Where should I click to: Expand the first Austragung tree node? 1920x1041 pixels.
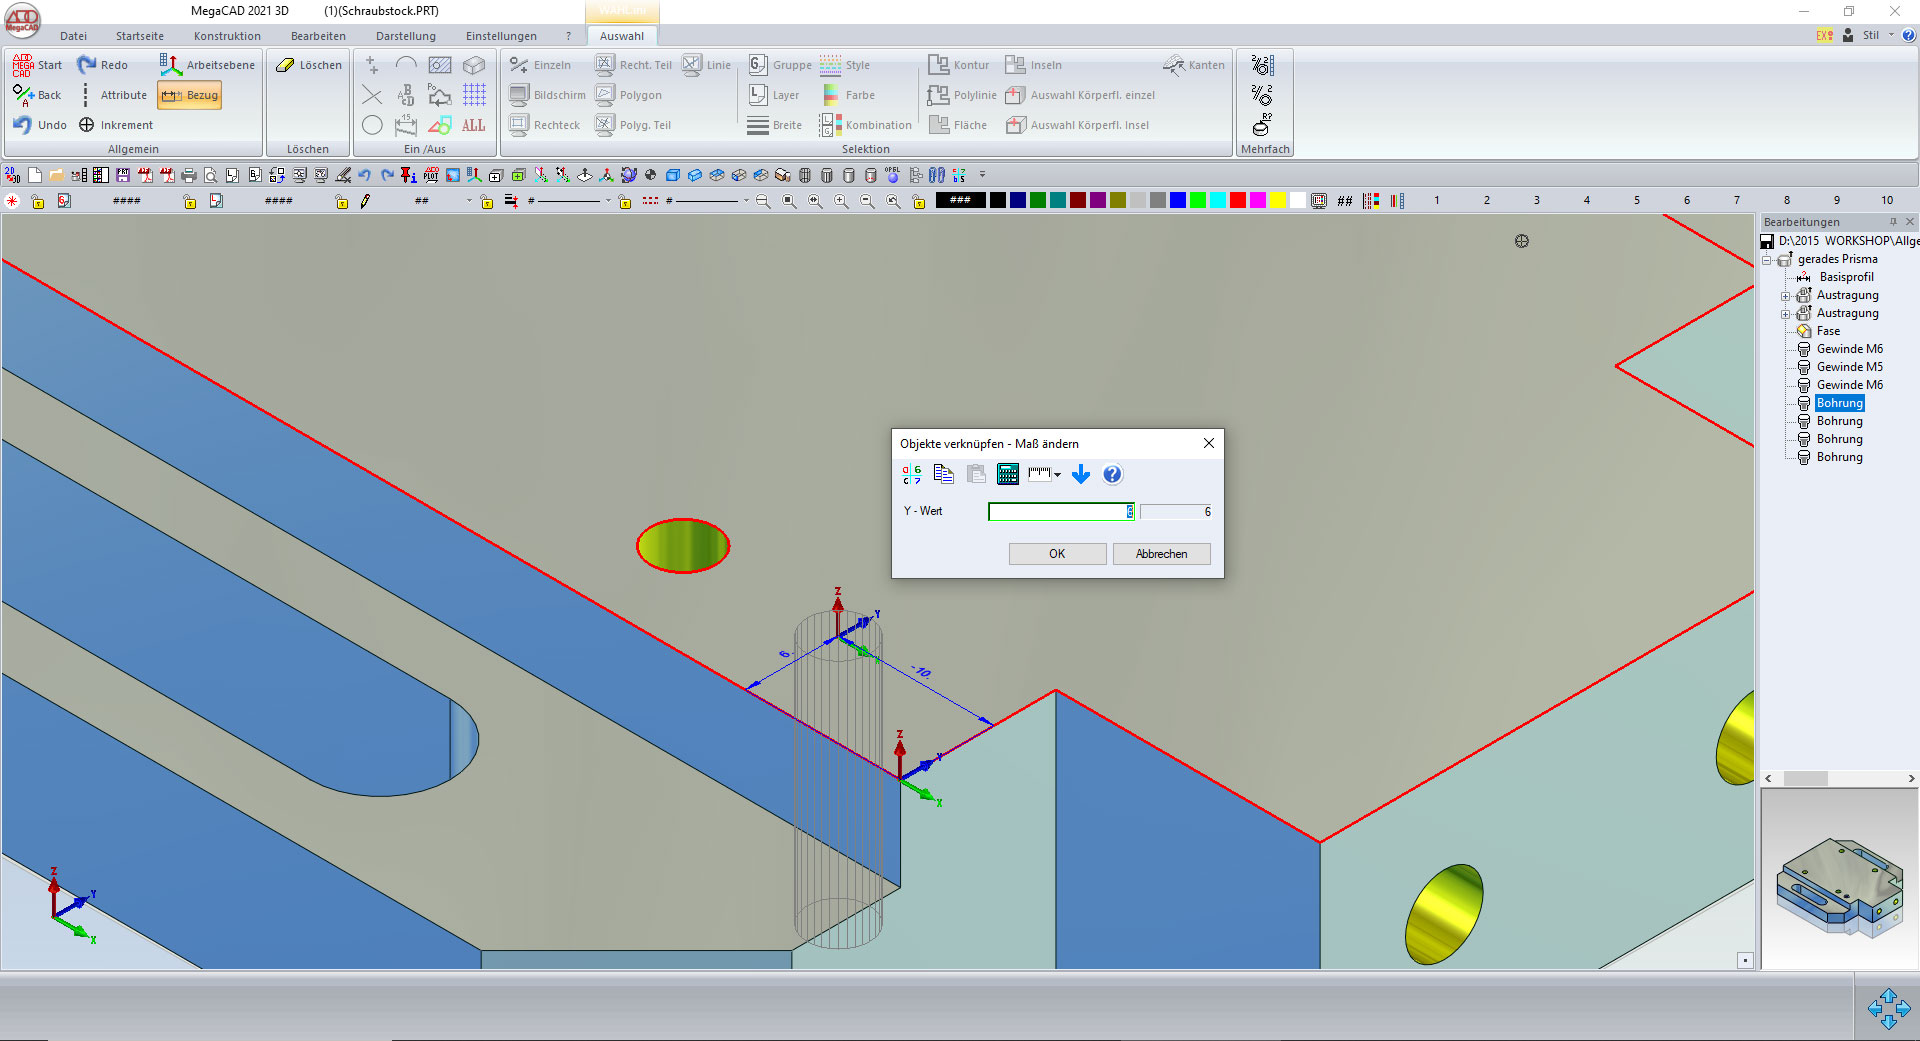pos(1785,296)
